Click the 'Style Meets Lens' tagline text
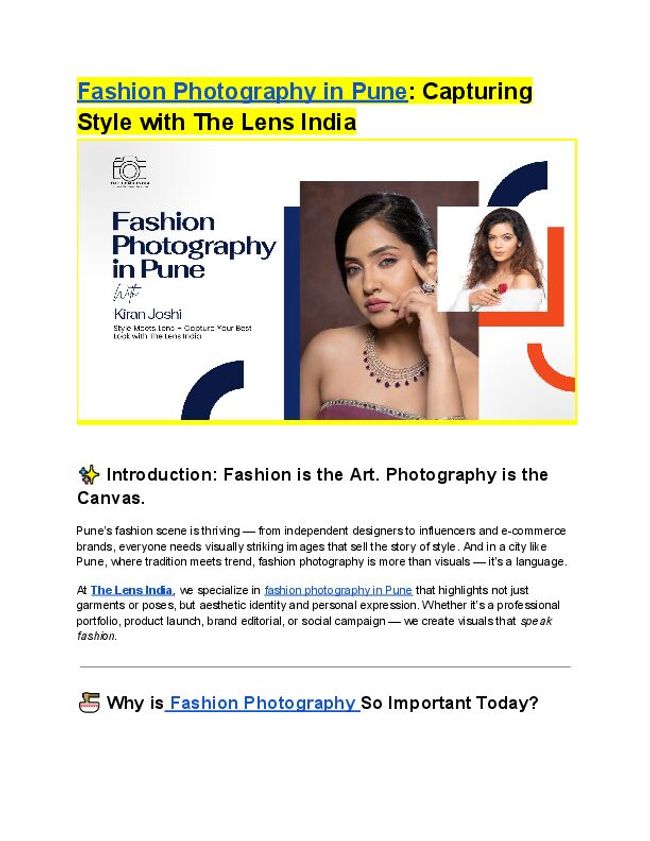650x841 pixels. tap(182, 331)
